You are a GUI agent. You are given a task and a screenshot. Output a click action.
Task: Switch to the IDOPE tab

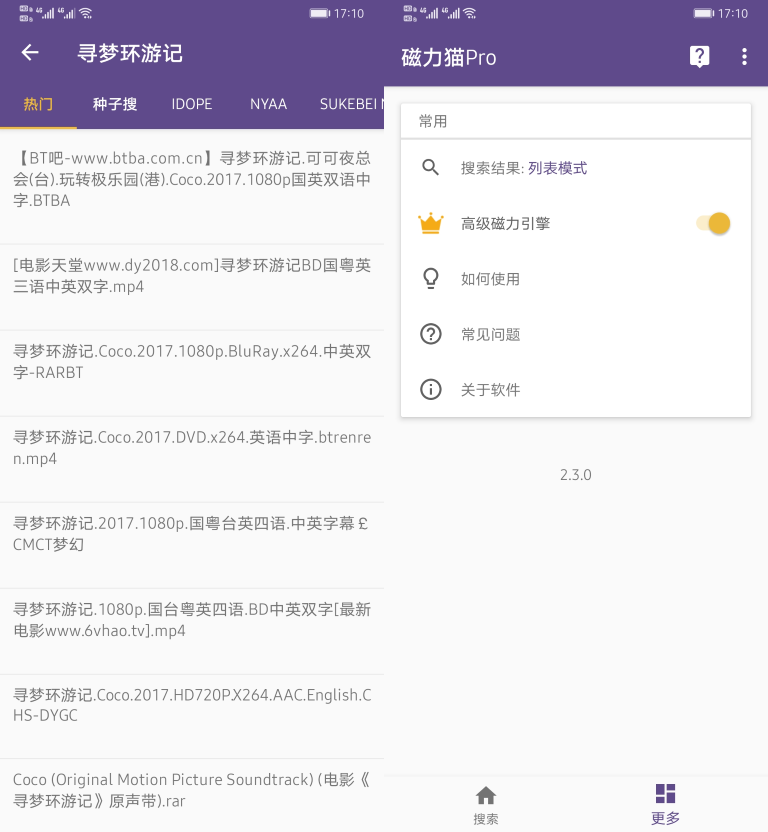[192, 104]
